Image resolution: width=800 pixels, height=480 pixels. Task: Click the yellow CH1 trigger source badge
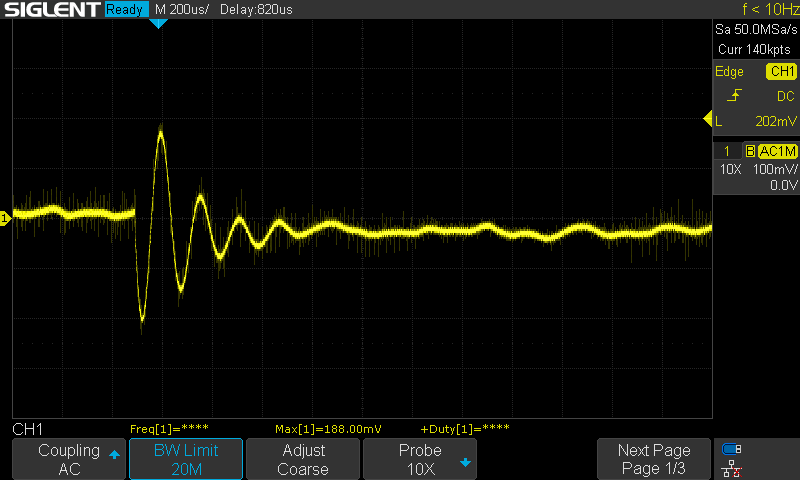tap(780, 72)
